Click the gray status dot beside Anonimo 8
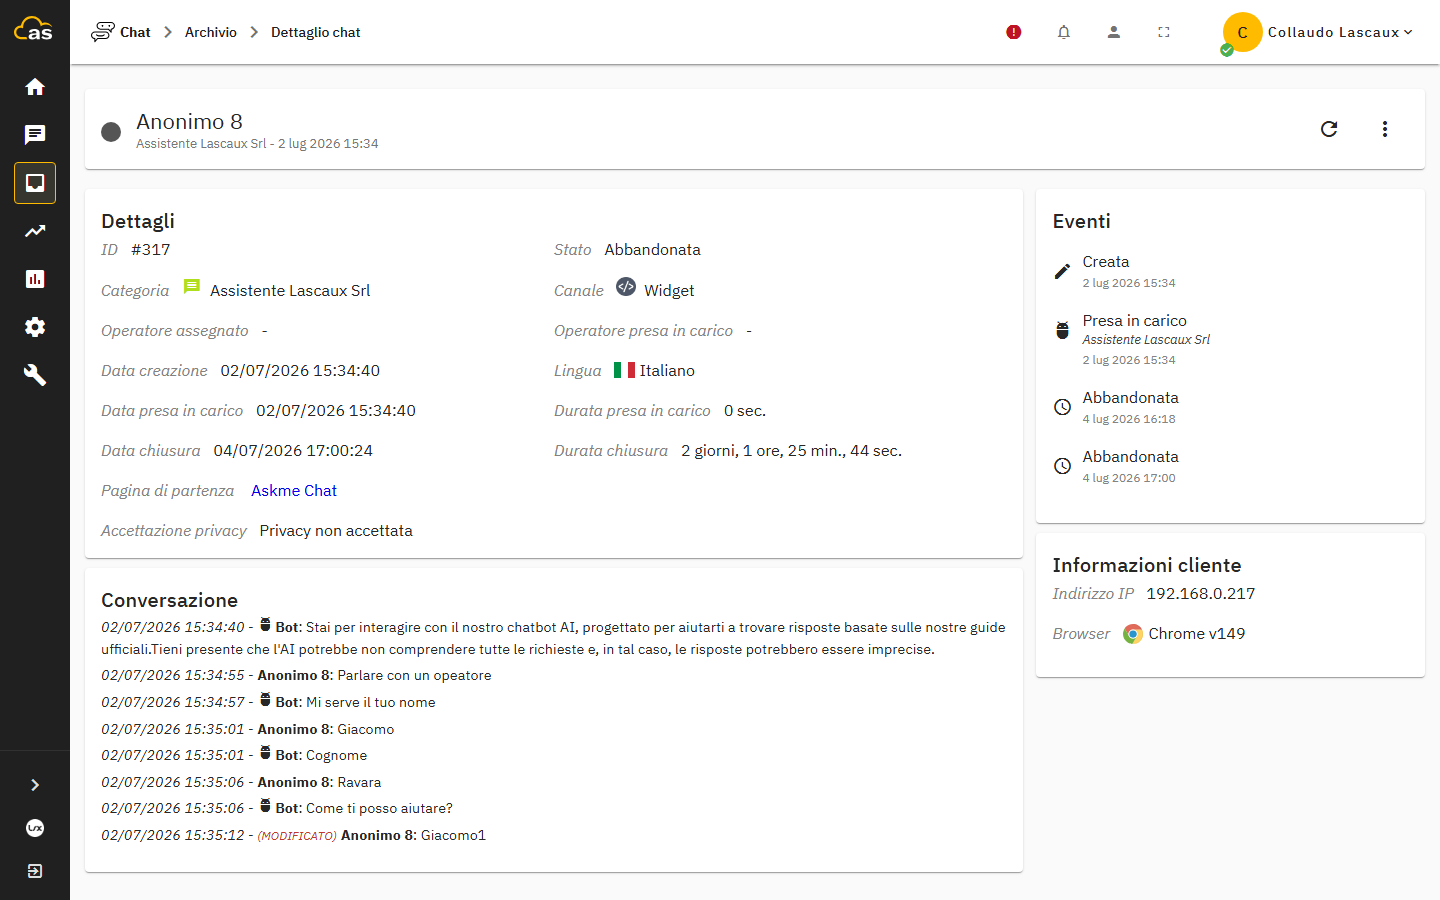 click(111, 131)
